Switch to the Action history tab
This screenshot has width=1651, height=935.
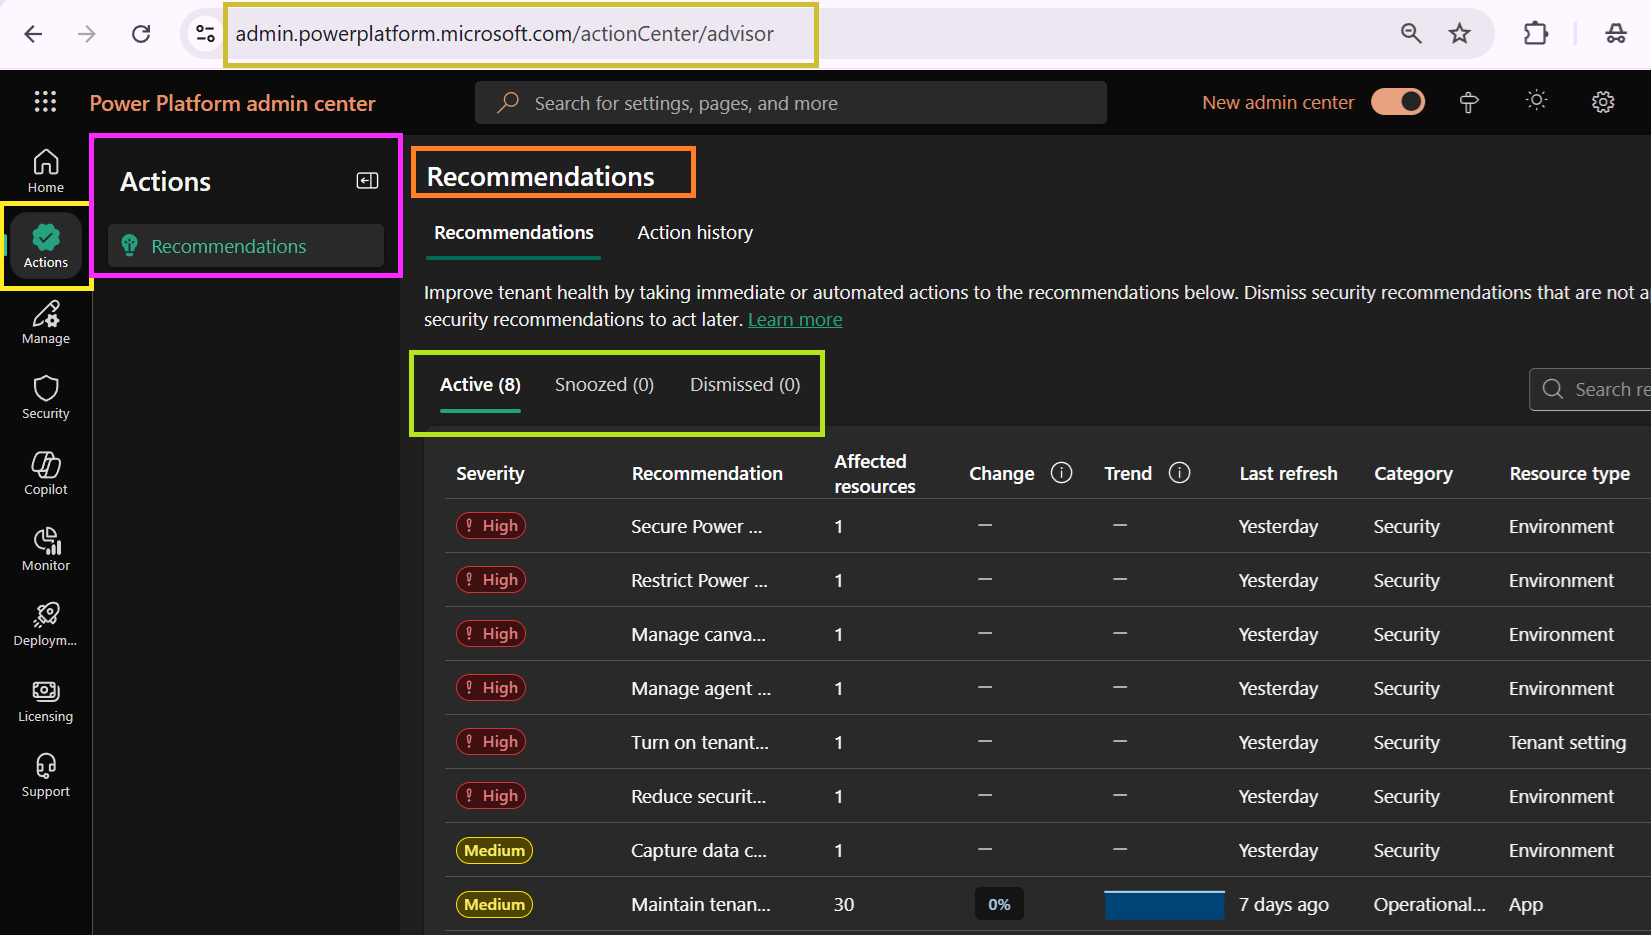pyautogui.click(x=694, y=232)
